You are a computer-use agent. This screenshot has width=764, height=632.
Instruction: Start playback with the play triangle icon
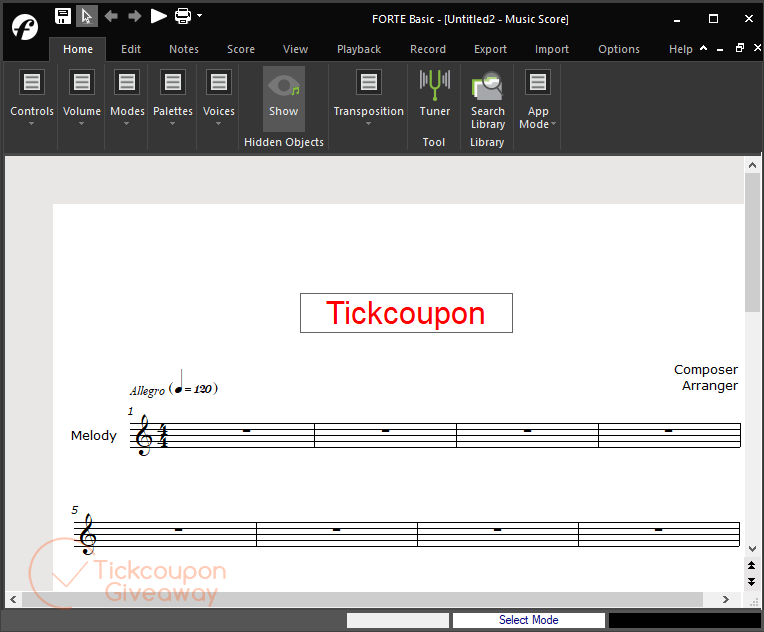click(x=158, y=16)
